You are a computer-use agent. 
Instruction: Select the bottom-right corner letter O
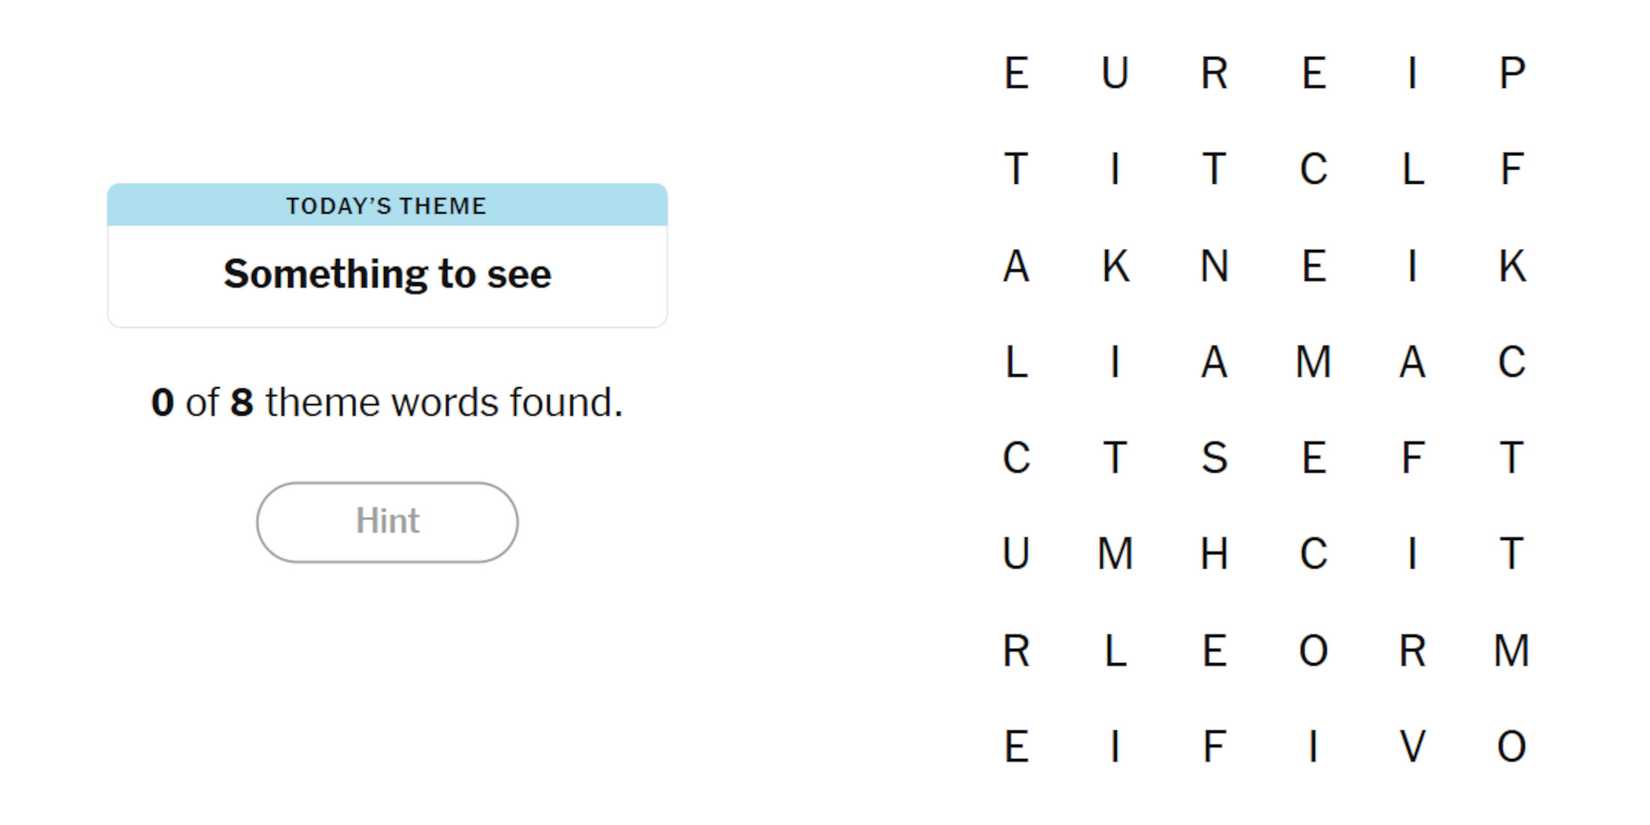coord(1511,747)
